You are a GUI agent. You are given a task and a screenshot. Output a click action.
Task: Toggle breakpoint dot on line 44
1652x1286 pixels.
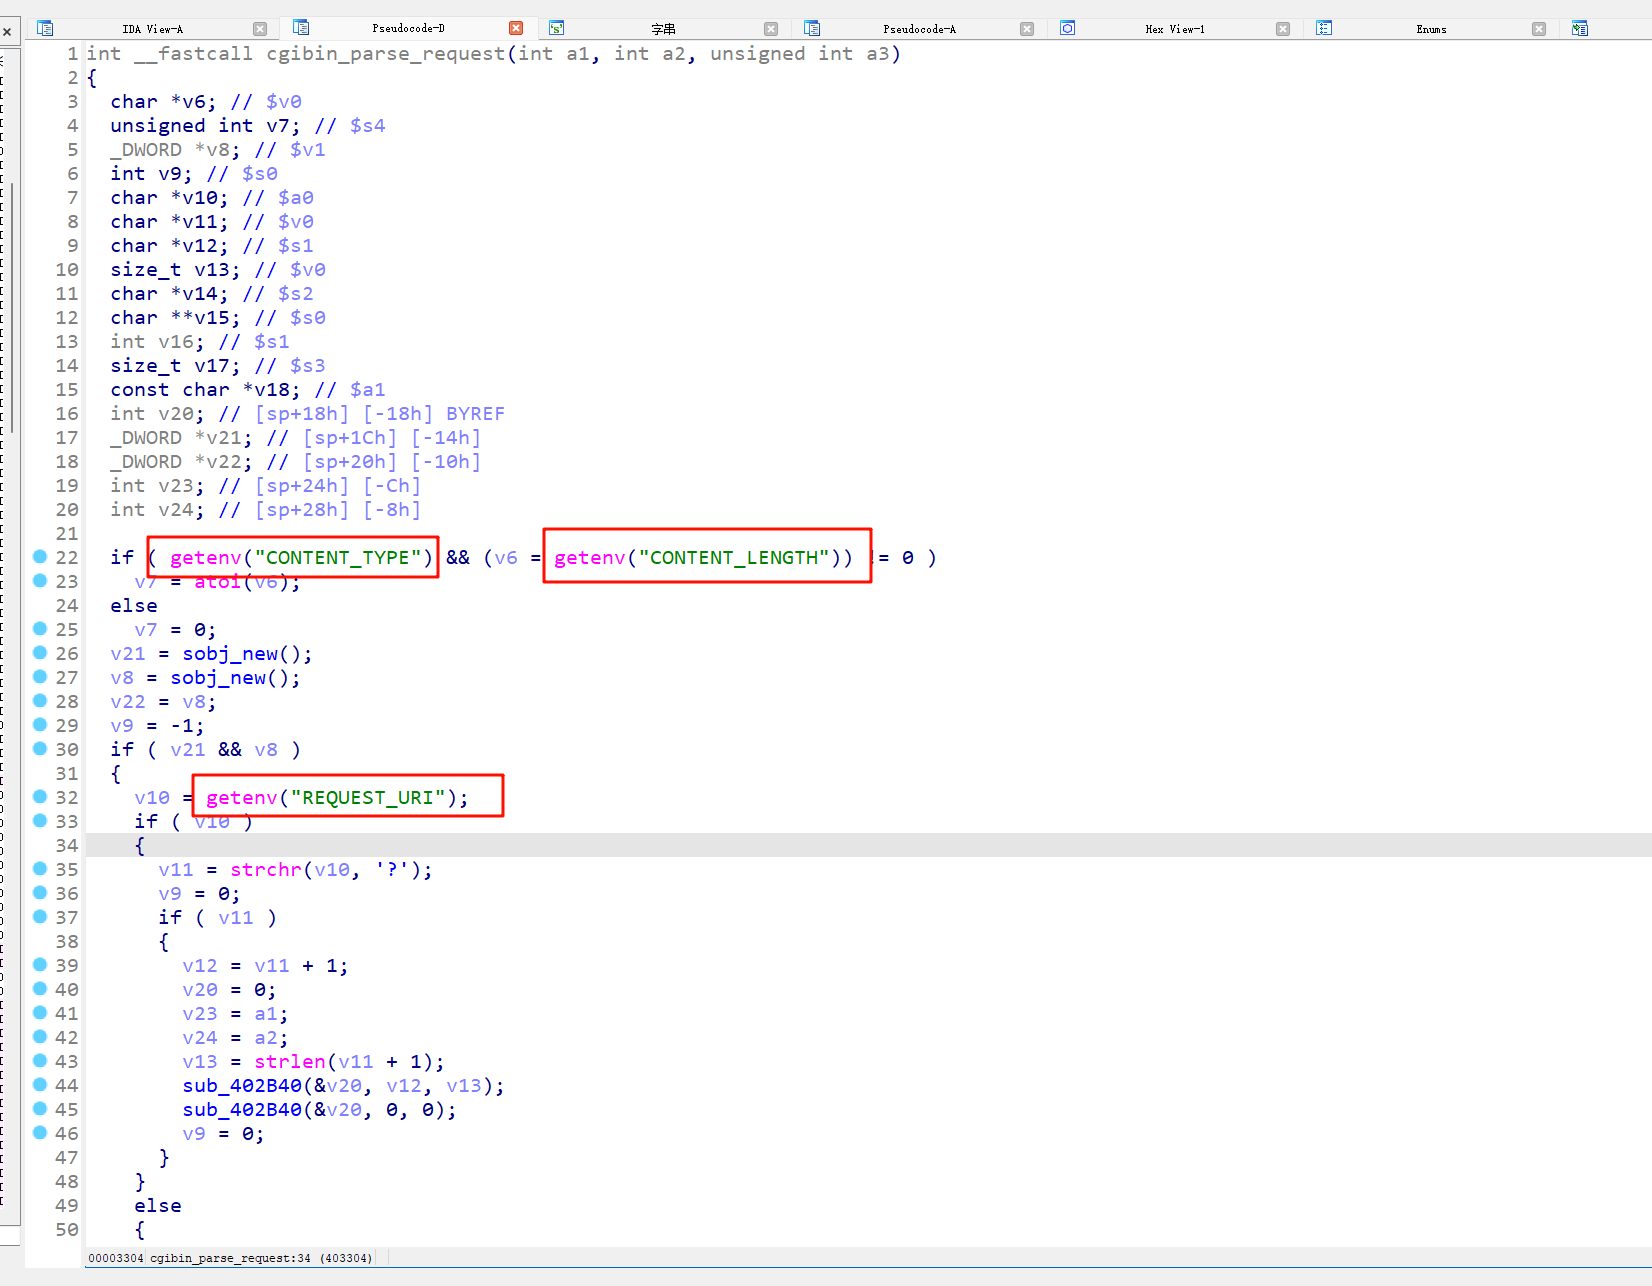point(40,1084)
